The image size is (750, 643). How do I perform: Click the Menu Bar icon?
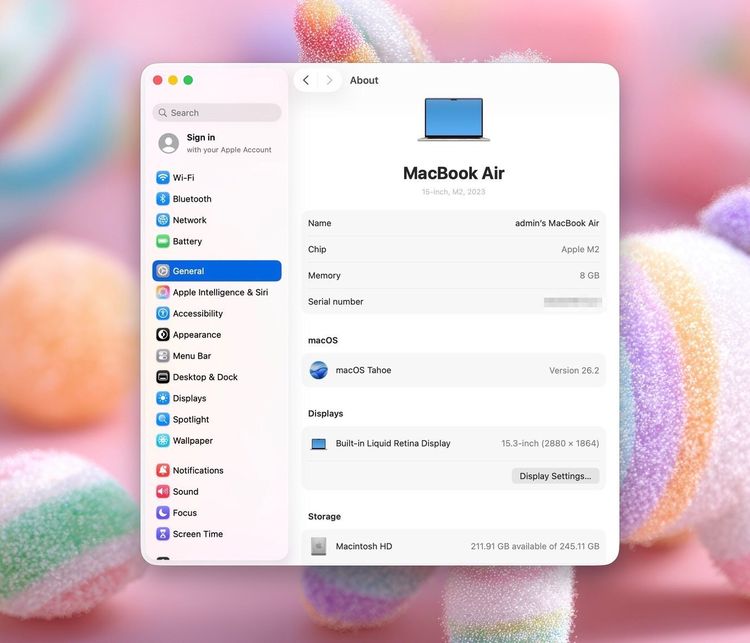[163, 356]
